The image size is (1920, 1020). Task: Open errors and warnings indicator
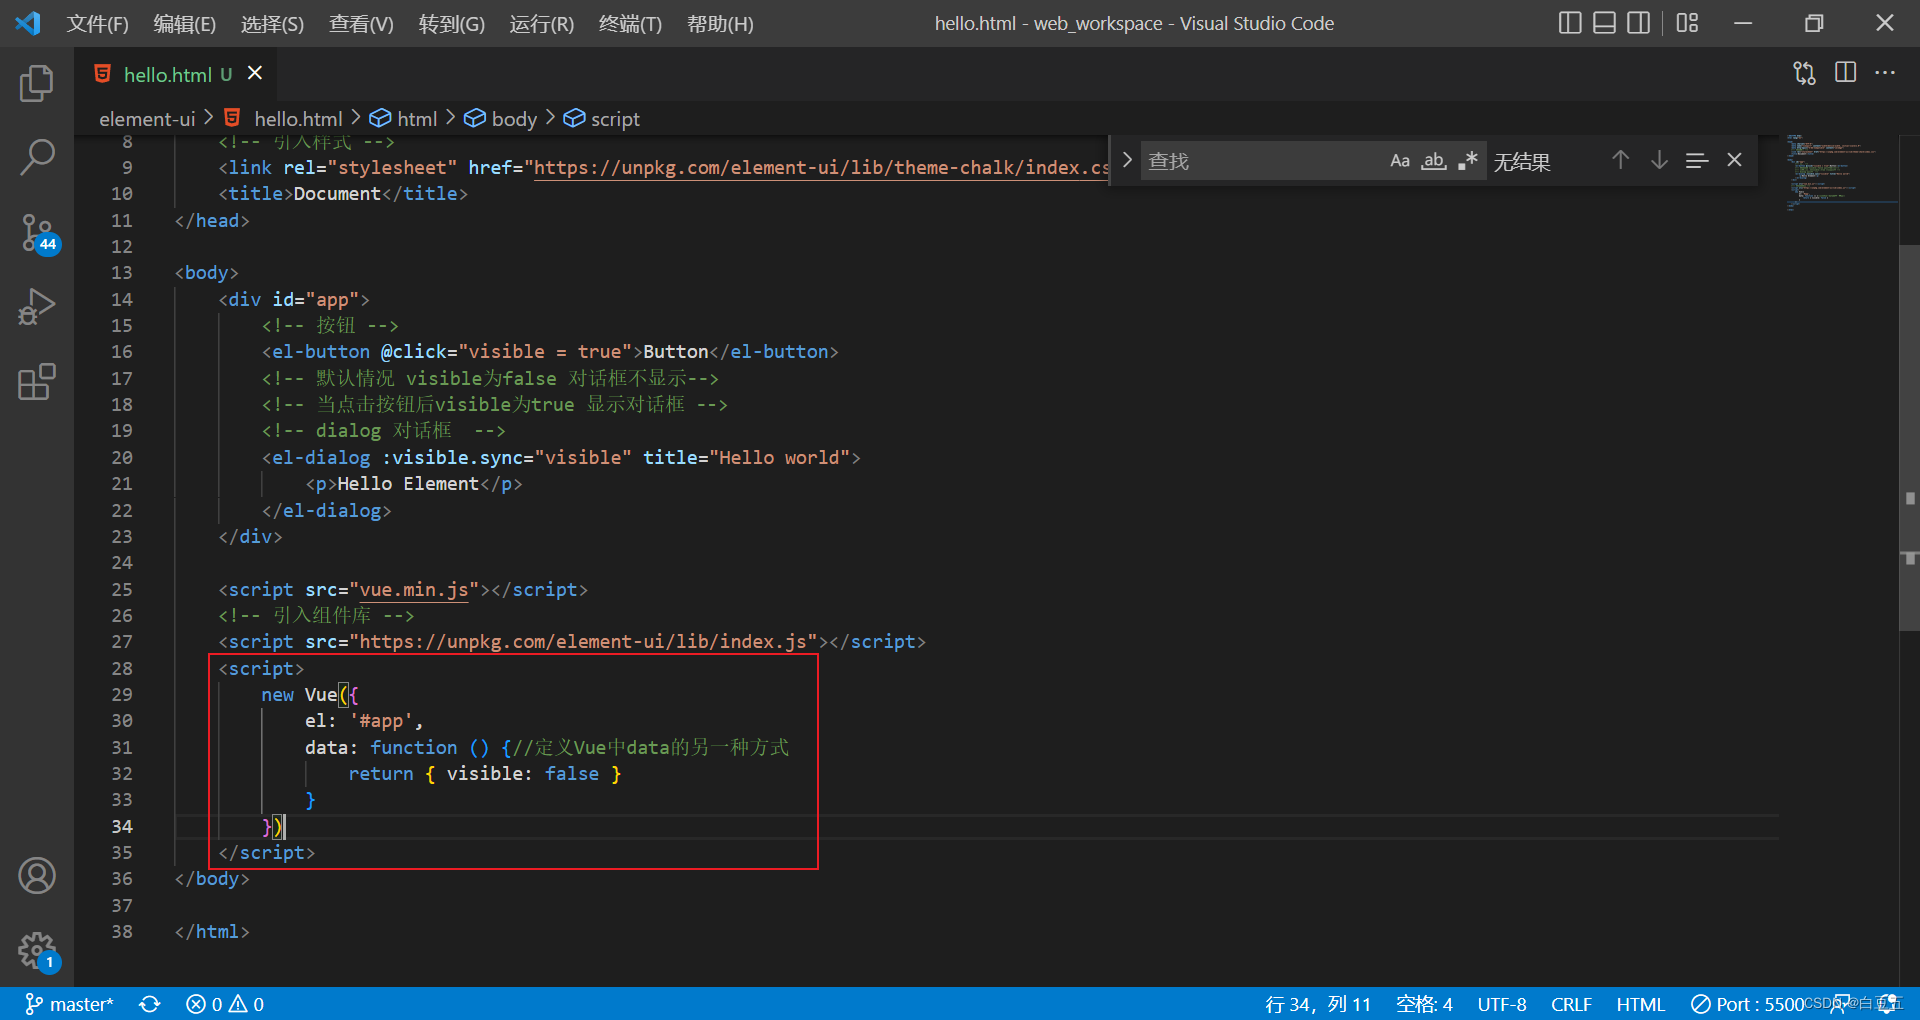click(x=225, y=1004)
